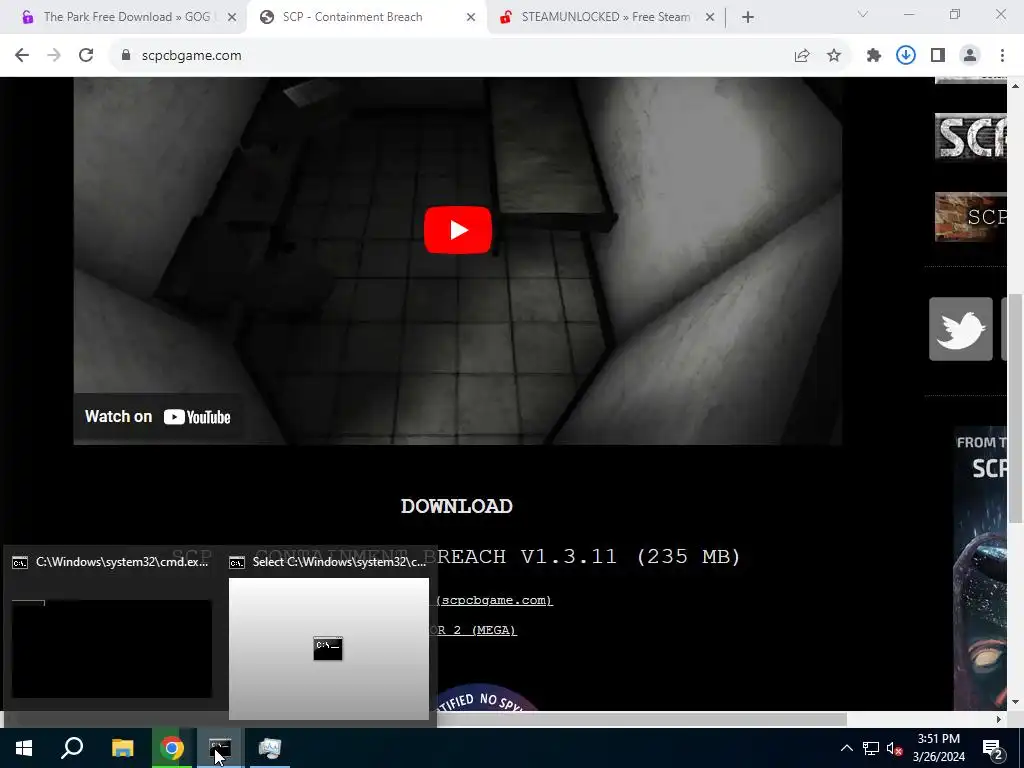Click the Chrome taskbar icon
The width and height of the screenshot is (1024, 768).
click(x=172, y=748)
